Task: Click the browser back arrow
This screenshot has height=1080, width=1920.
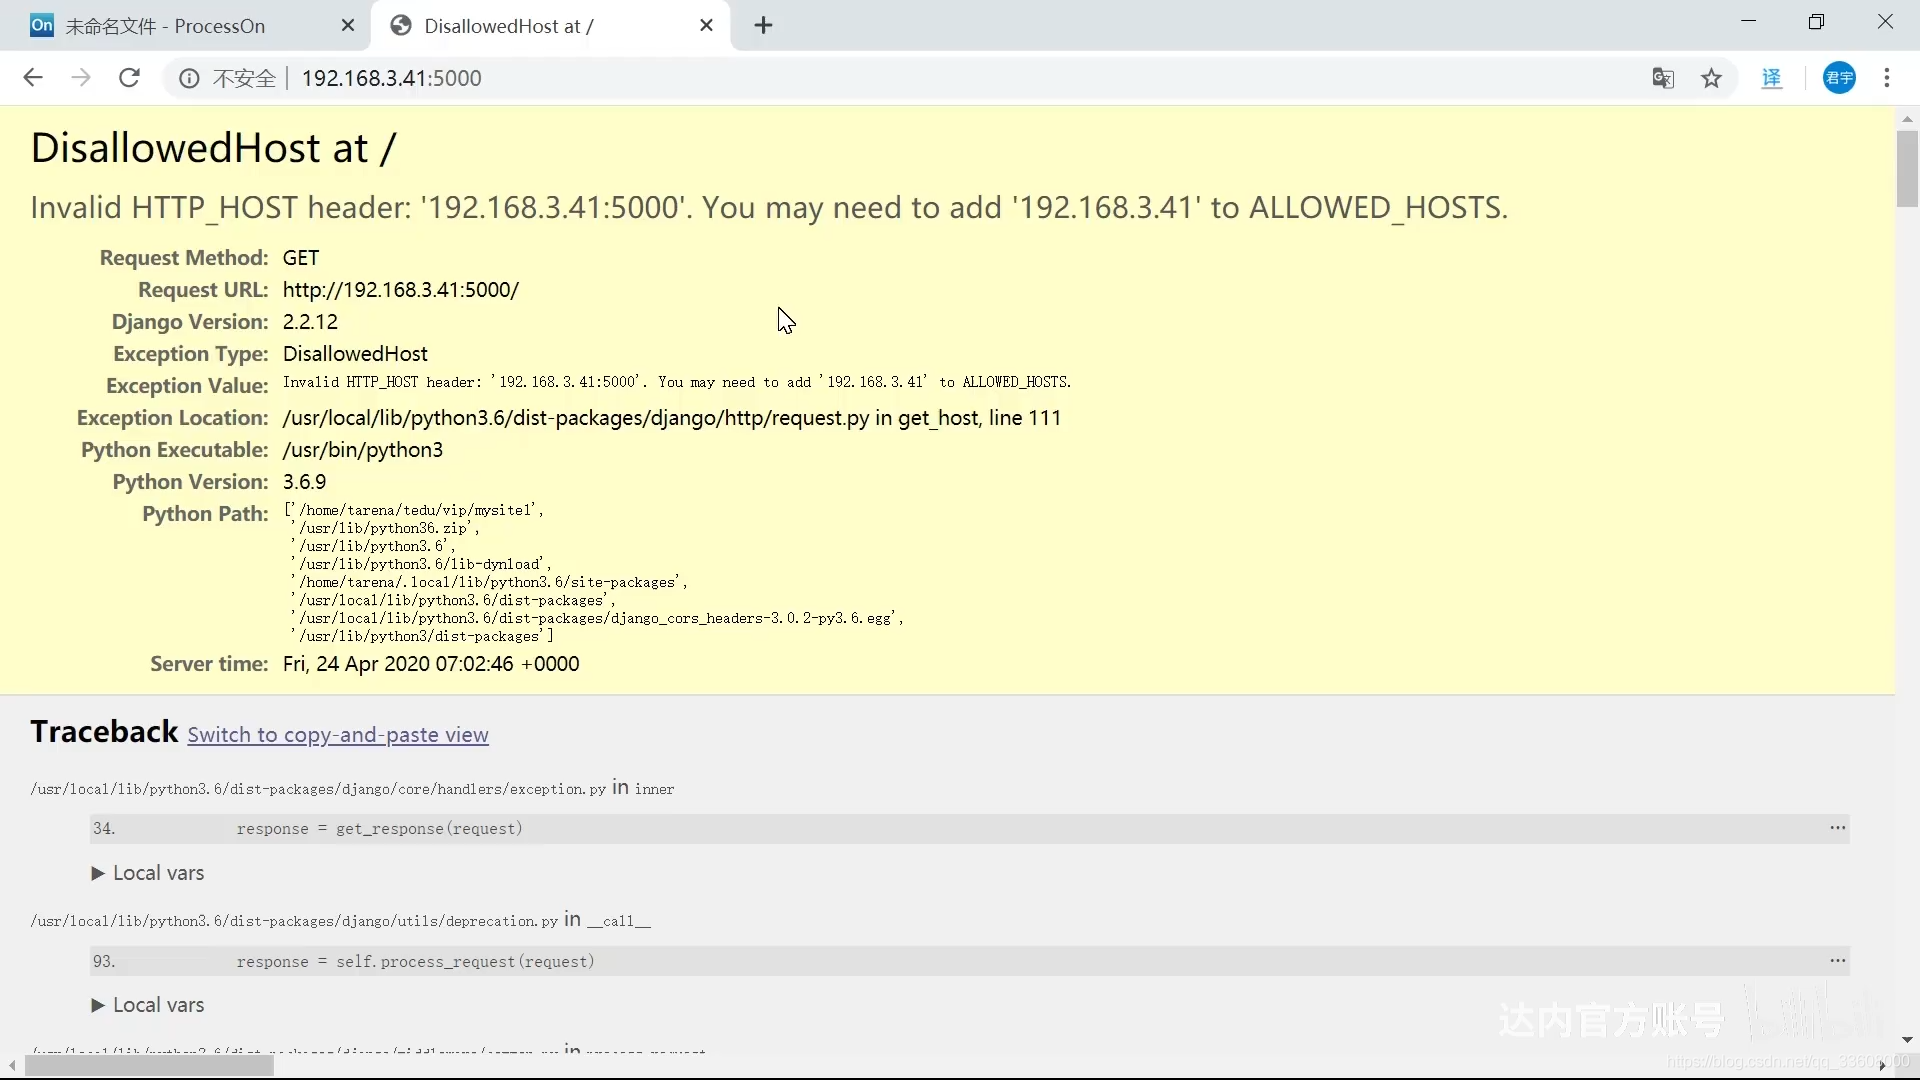Action: 33,78
